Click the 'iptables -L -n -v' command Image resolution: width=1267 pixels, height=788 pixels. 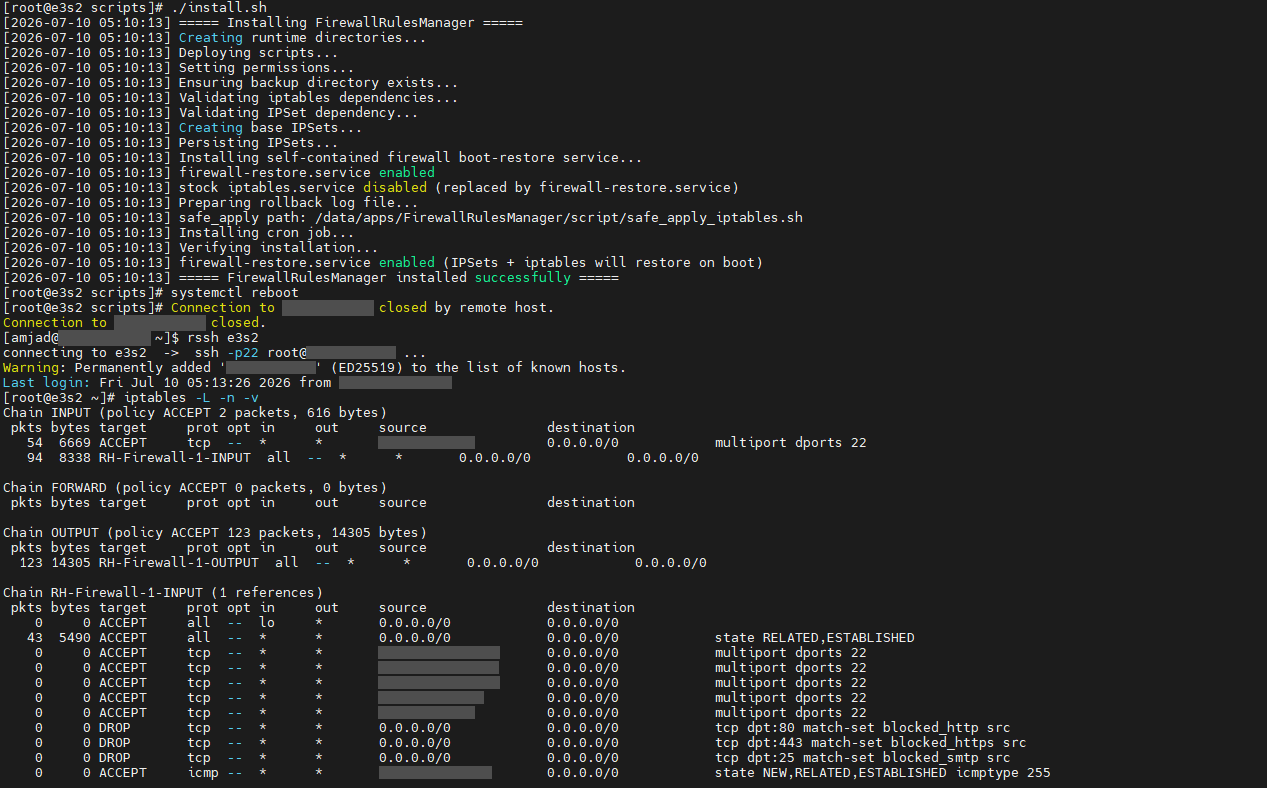191,397
